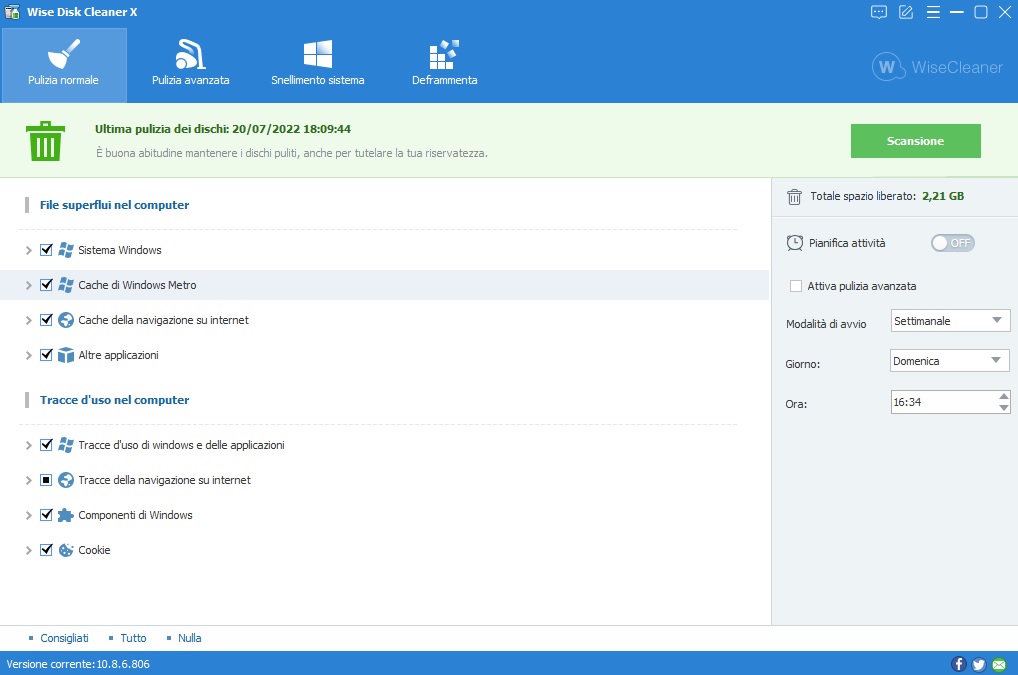
Task: Expand the Sistema Windows row
Action: 29,251
